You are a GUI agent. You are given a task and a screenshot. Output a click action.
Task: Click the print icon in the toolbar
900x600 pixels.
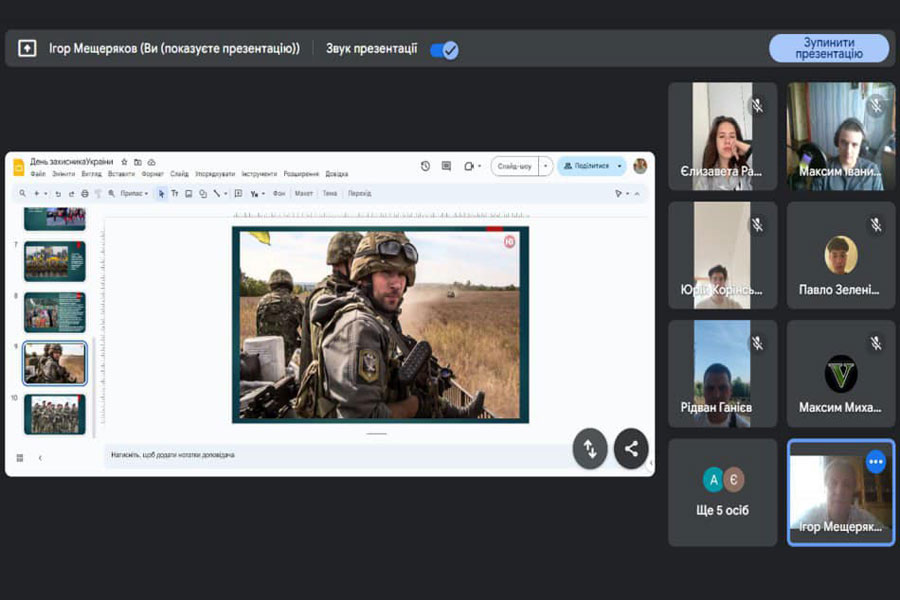pos(84,193)
